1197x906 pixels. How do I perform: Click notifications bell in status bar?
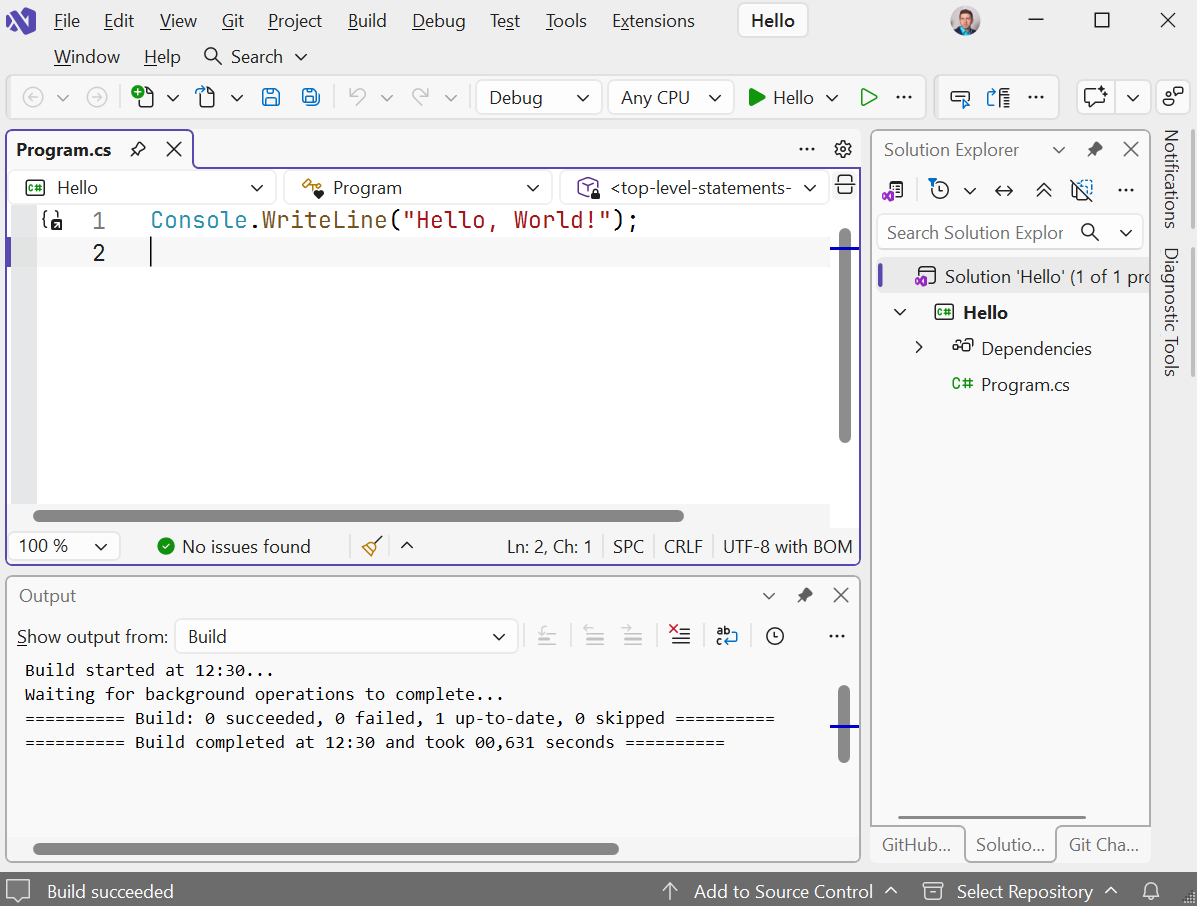click(x=1150, y=891)
